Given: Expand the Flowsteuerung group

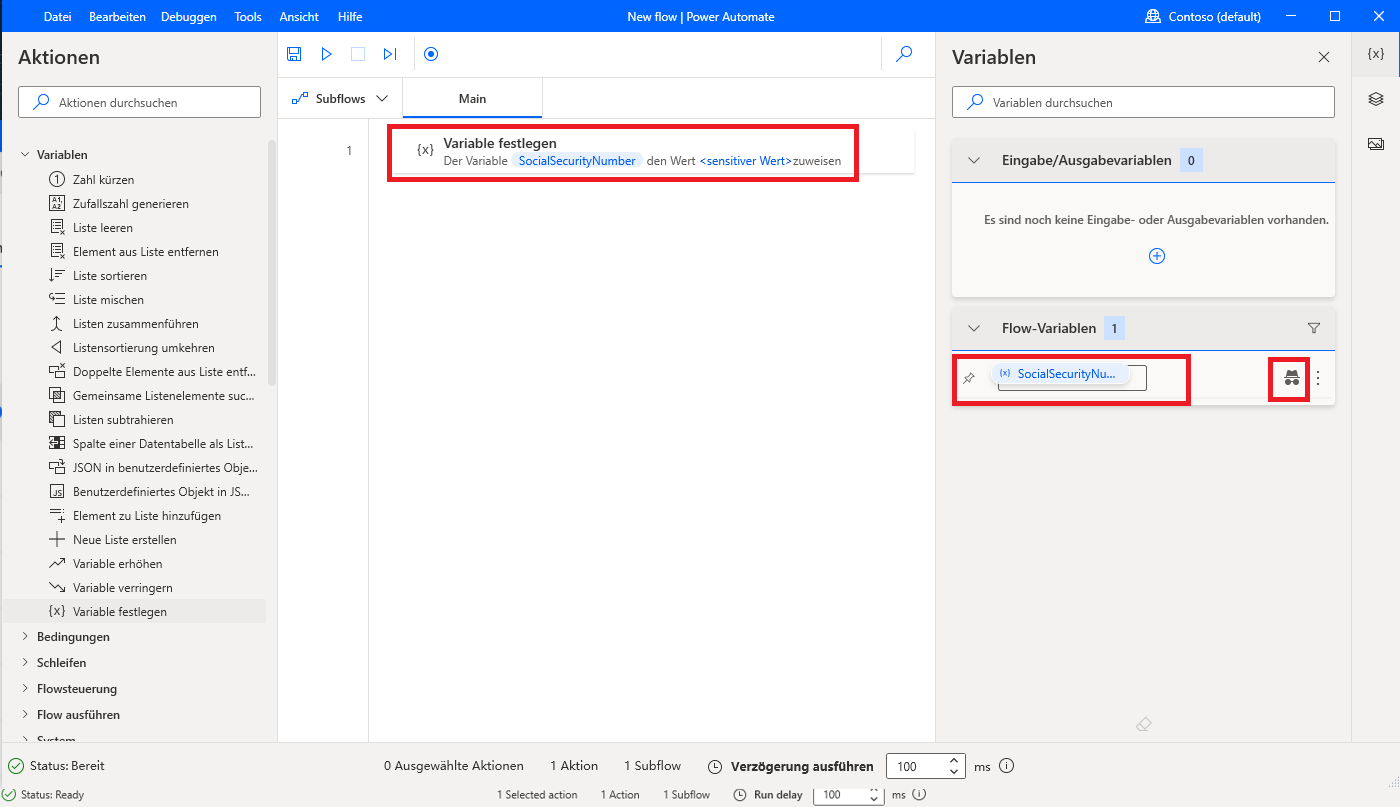Looking at the screenshot, I should click(x=25, y=689).
